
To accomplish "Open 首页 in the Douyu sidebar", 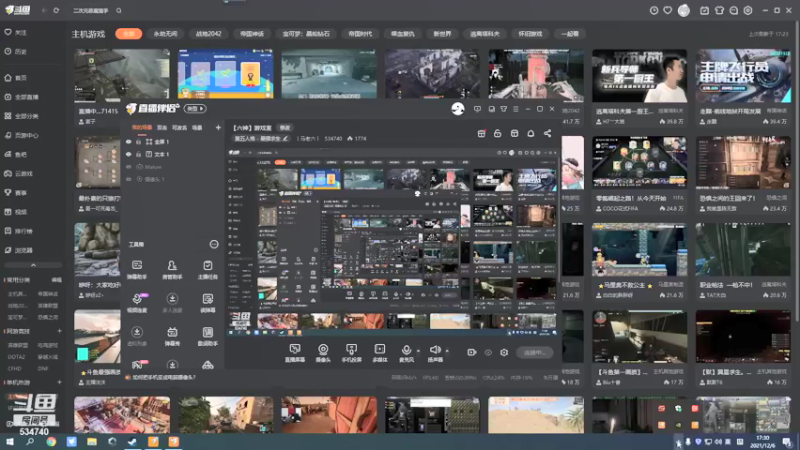I will click(20, 78).
